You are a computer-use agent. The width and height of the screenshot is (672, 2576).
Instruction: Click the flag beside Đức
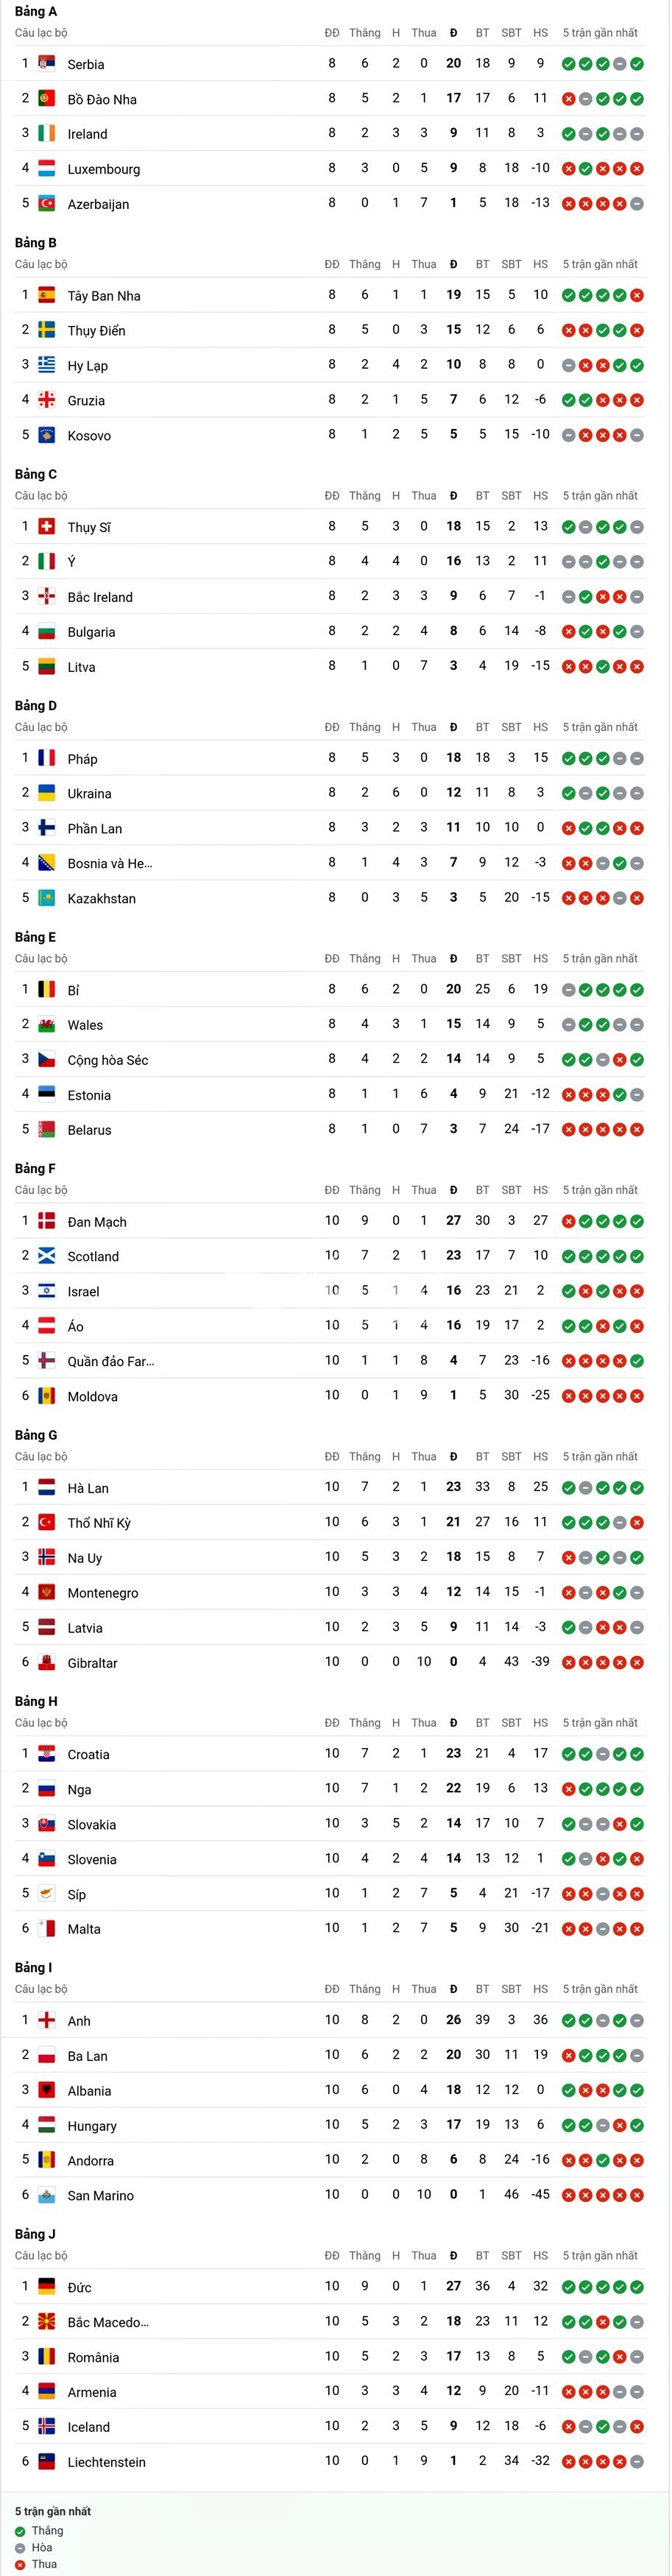[46, 2286]
